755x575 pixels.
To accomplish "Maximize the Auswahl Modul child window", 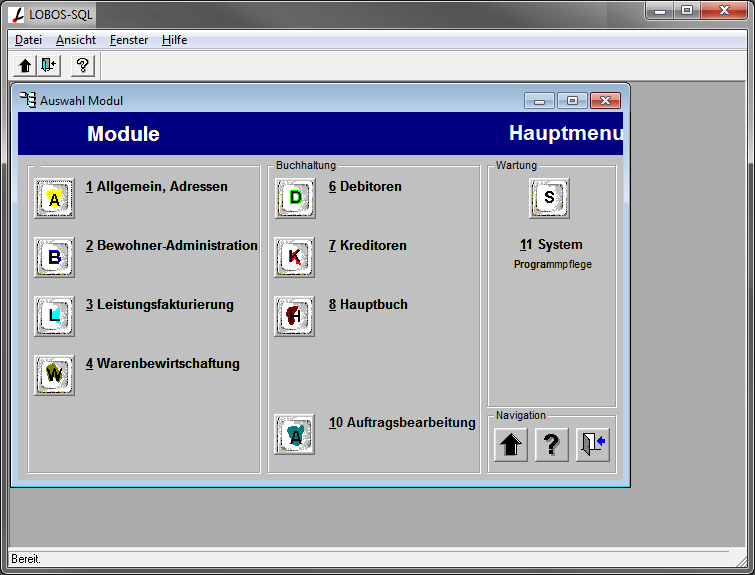I will pos(572,101).
